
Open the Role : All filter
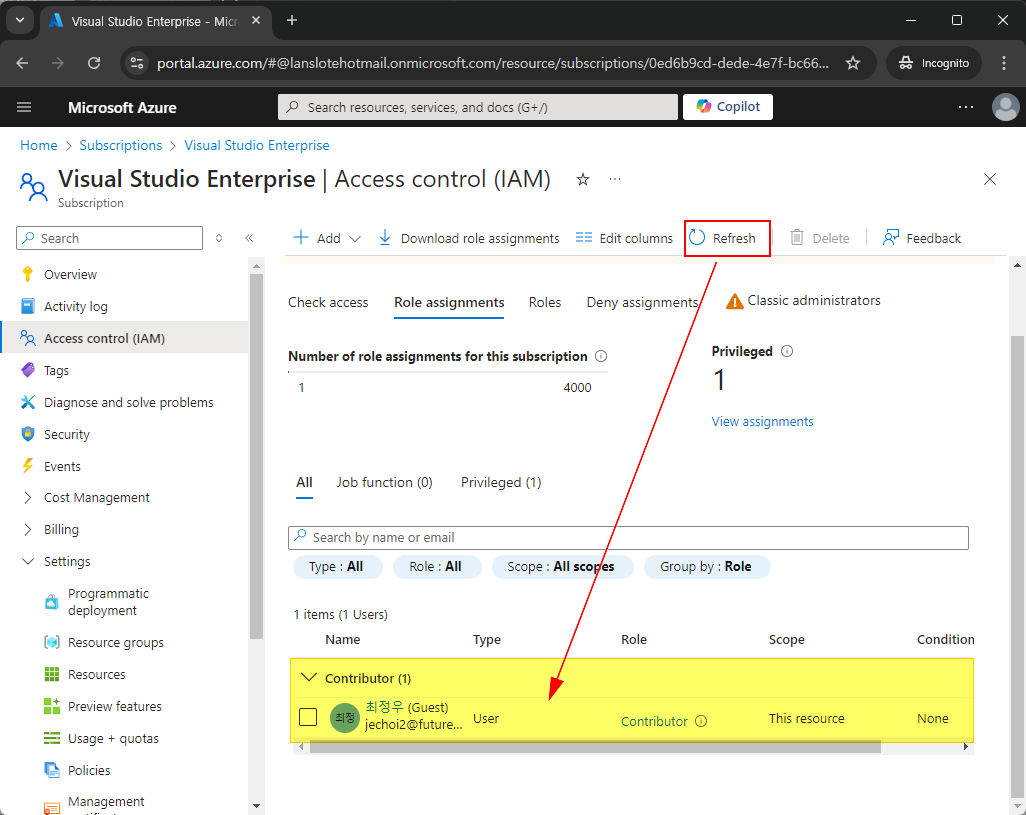pyautogui.click(x=436, y=566)
